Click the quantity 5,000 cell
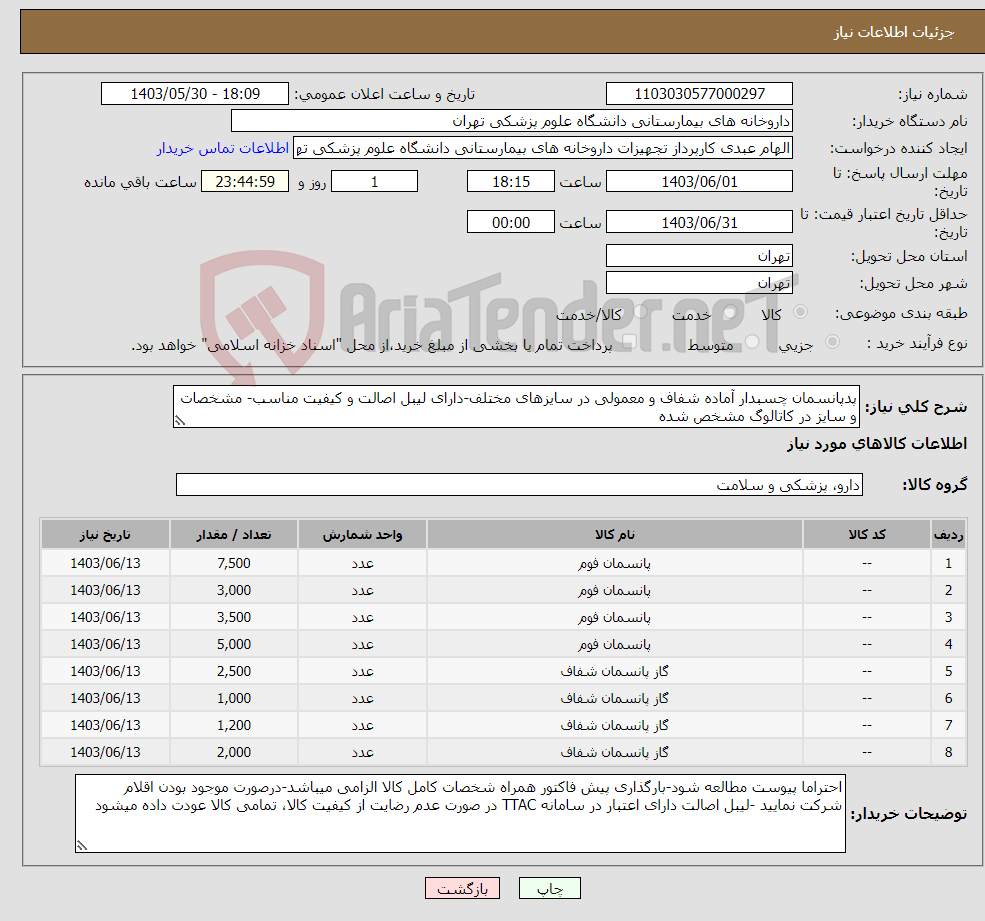This screenshot has height=921, width=985. tap(234, 645)
